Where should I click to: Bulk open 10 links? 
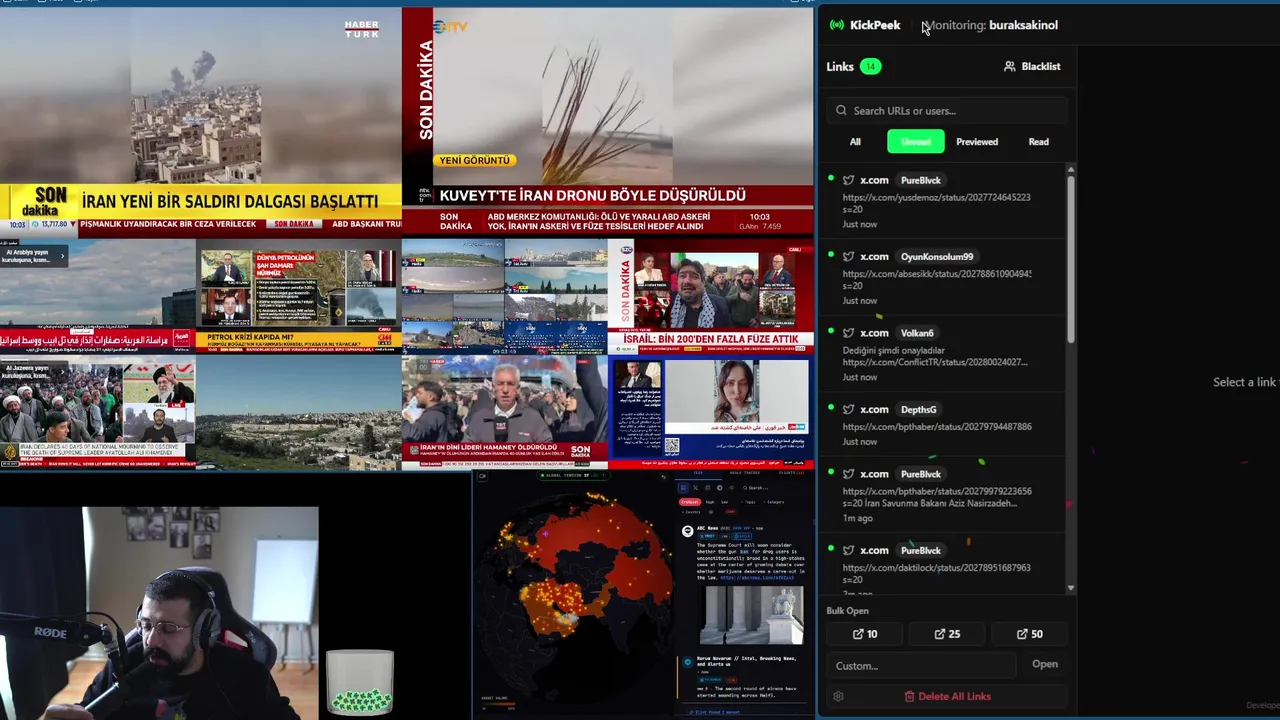[x=865, y=634]
